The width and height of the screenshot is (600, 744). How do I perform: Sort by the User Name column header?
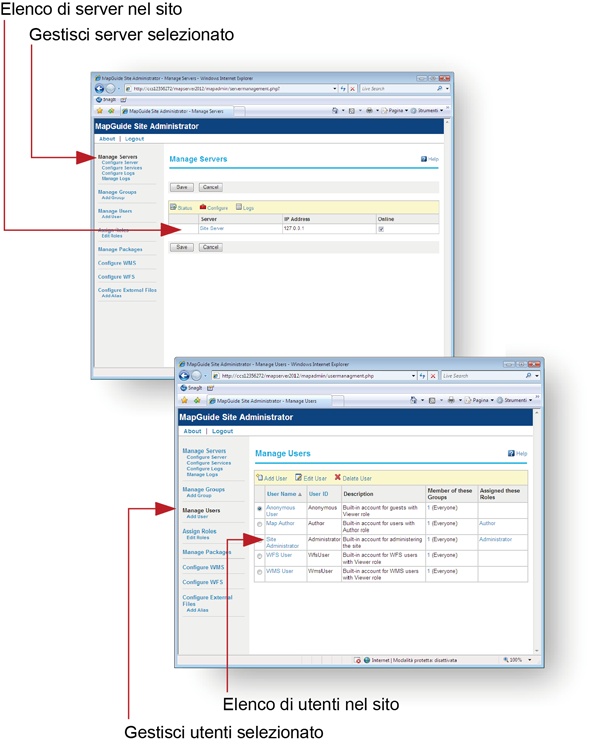tap(284, 494)
